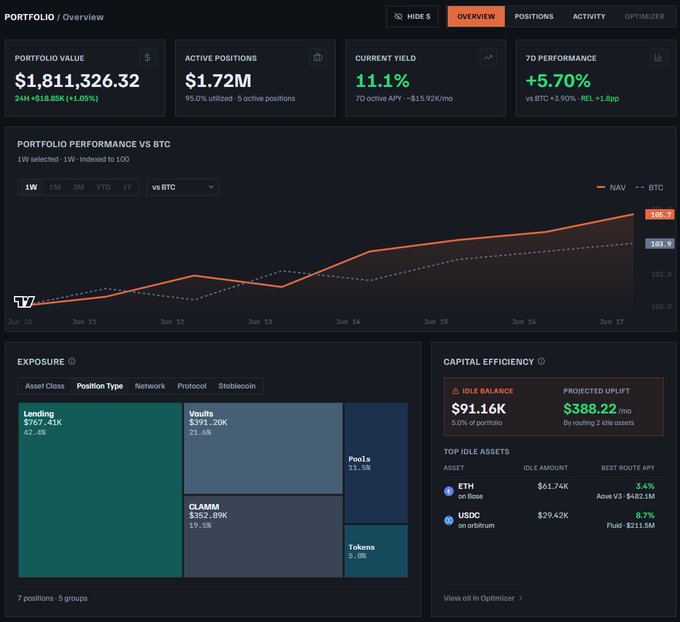The width and height of the screenshot is (680, 622).
Task: Click the 11.1% current yield value
Action: 382,81
